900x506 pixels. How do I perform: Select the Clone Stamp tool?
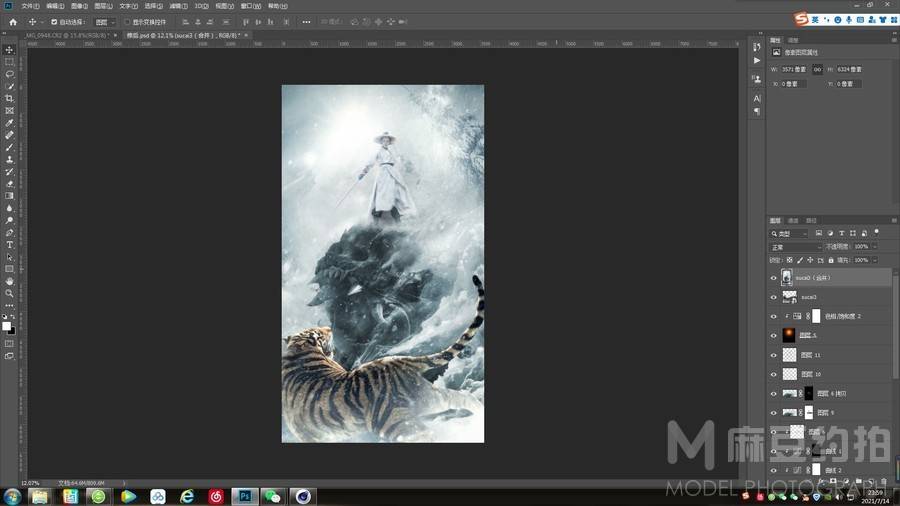pos(9,159)
